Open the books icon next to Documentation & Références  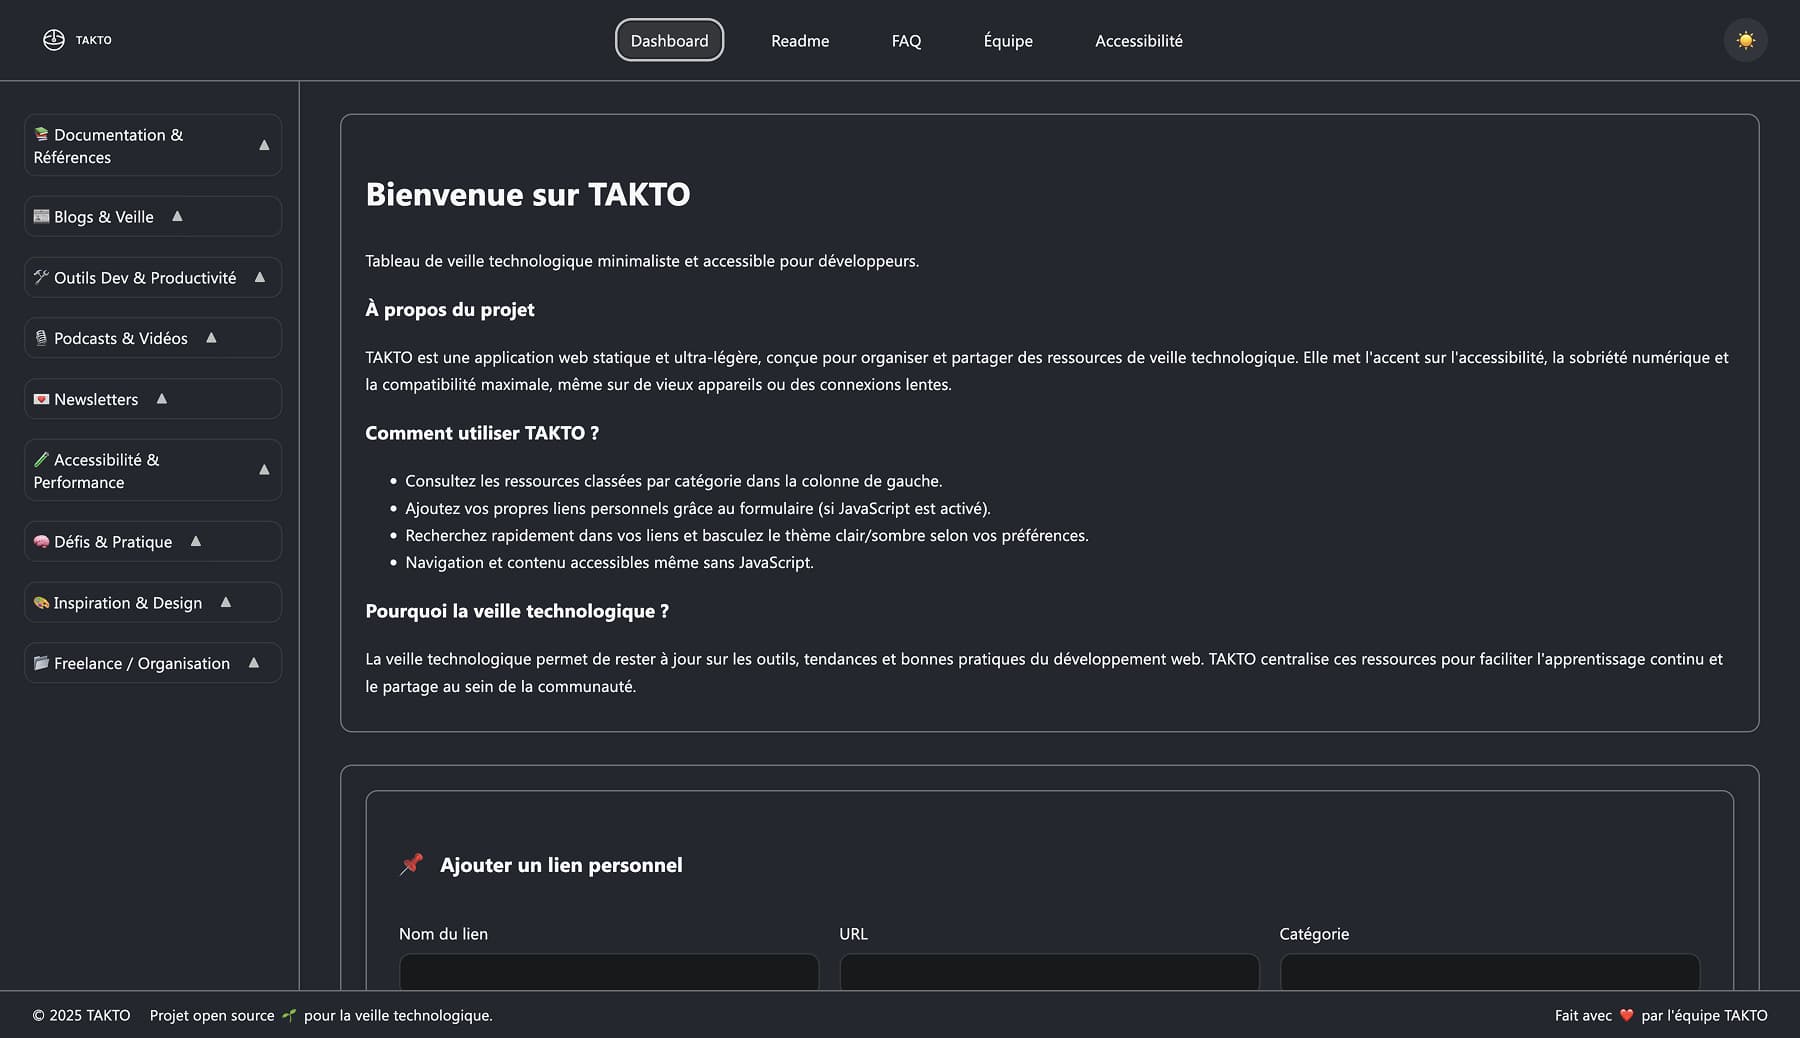coord(41,134)
